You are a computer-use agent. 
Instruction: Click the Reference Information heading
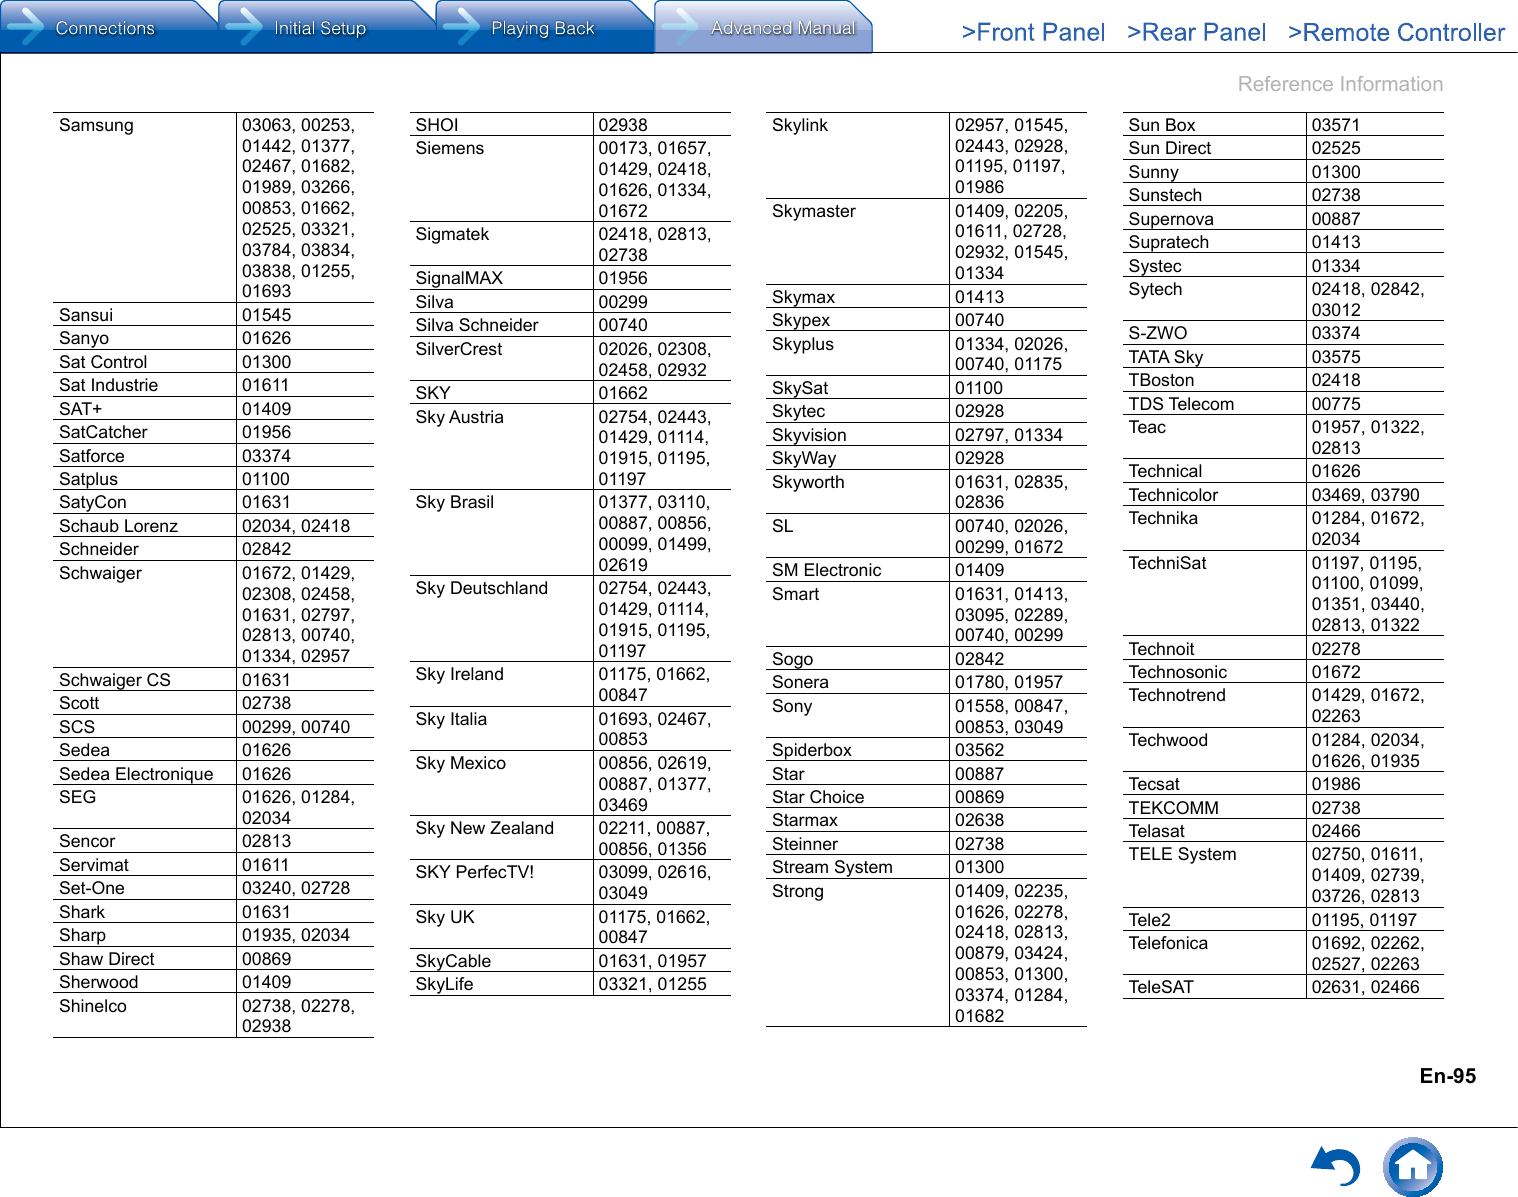click(x=1340, y=84)
